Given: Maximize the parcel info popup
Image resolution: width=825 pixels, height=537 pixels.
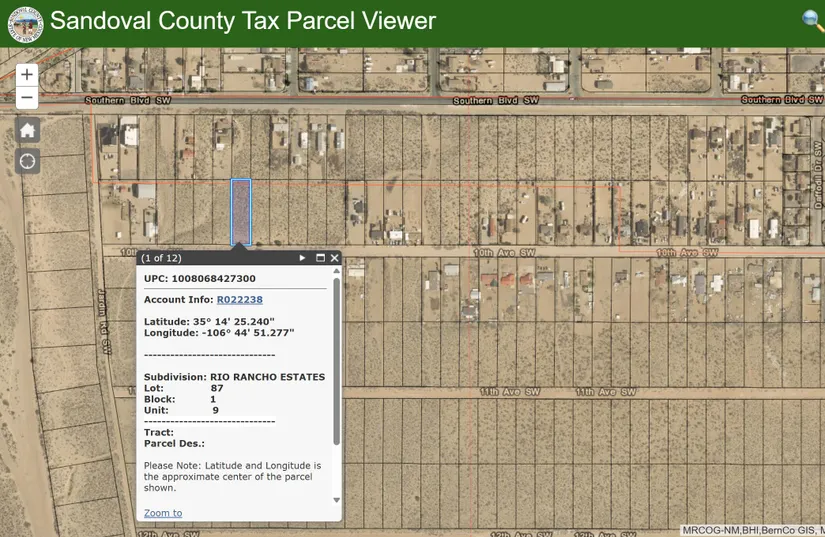Looking at the screenshot, I should pyautogui.click(x=320, y=258).
